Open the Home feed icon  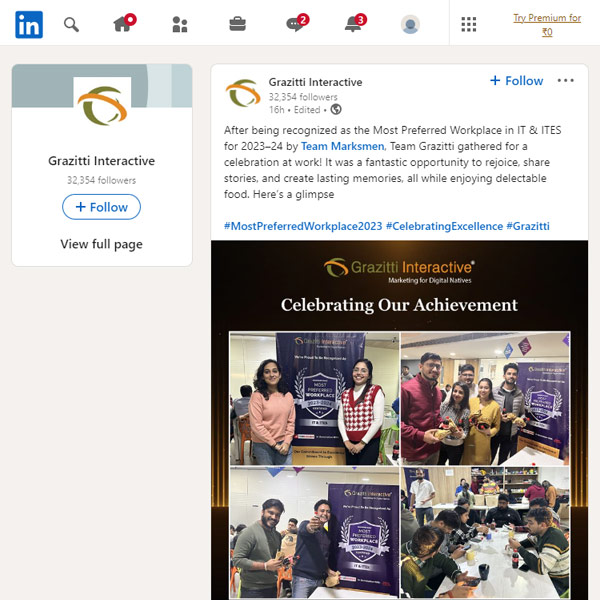(123, 24)
